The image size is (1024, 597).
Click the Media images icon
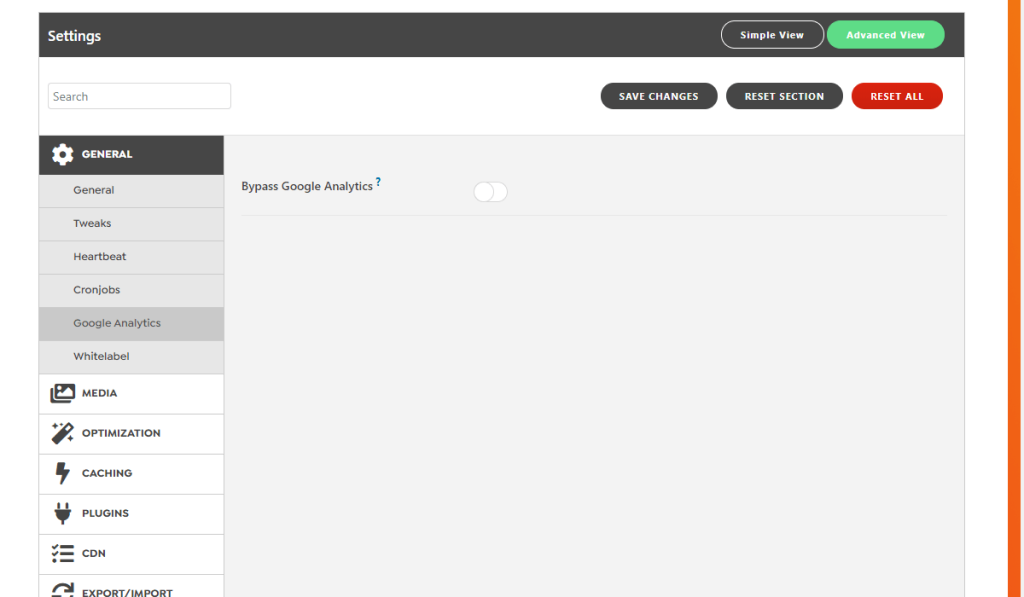(x=63, y=393)
